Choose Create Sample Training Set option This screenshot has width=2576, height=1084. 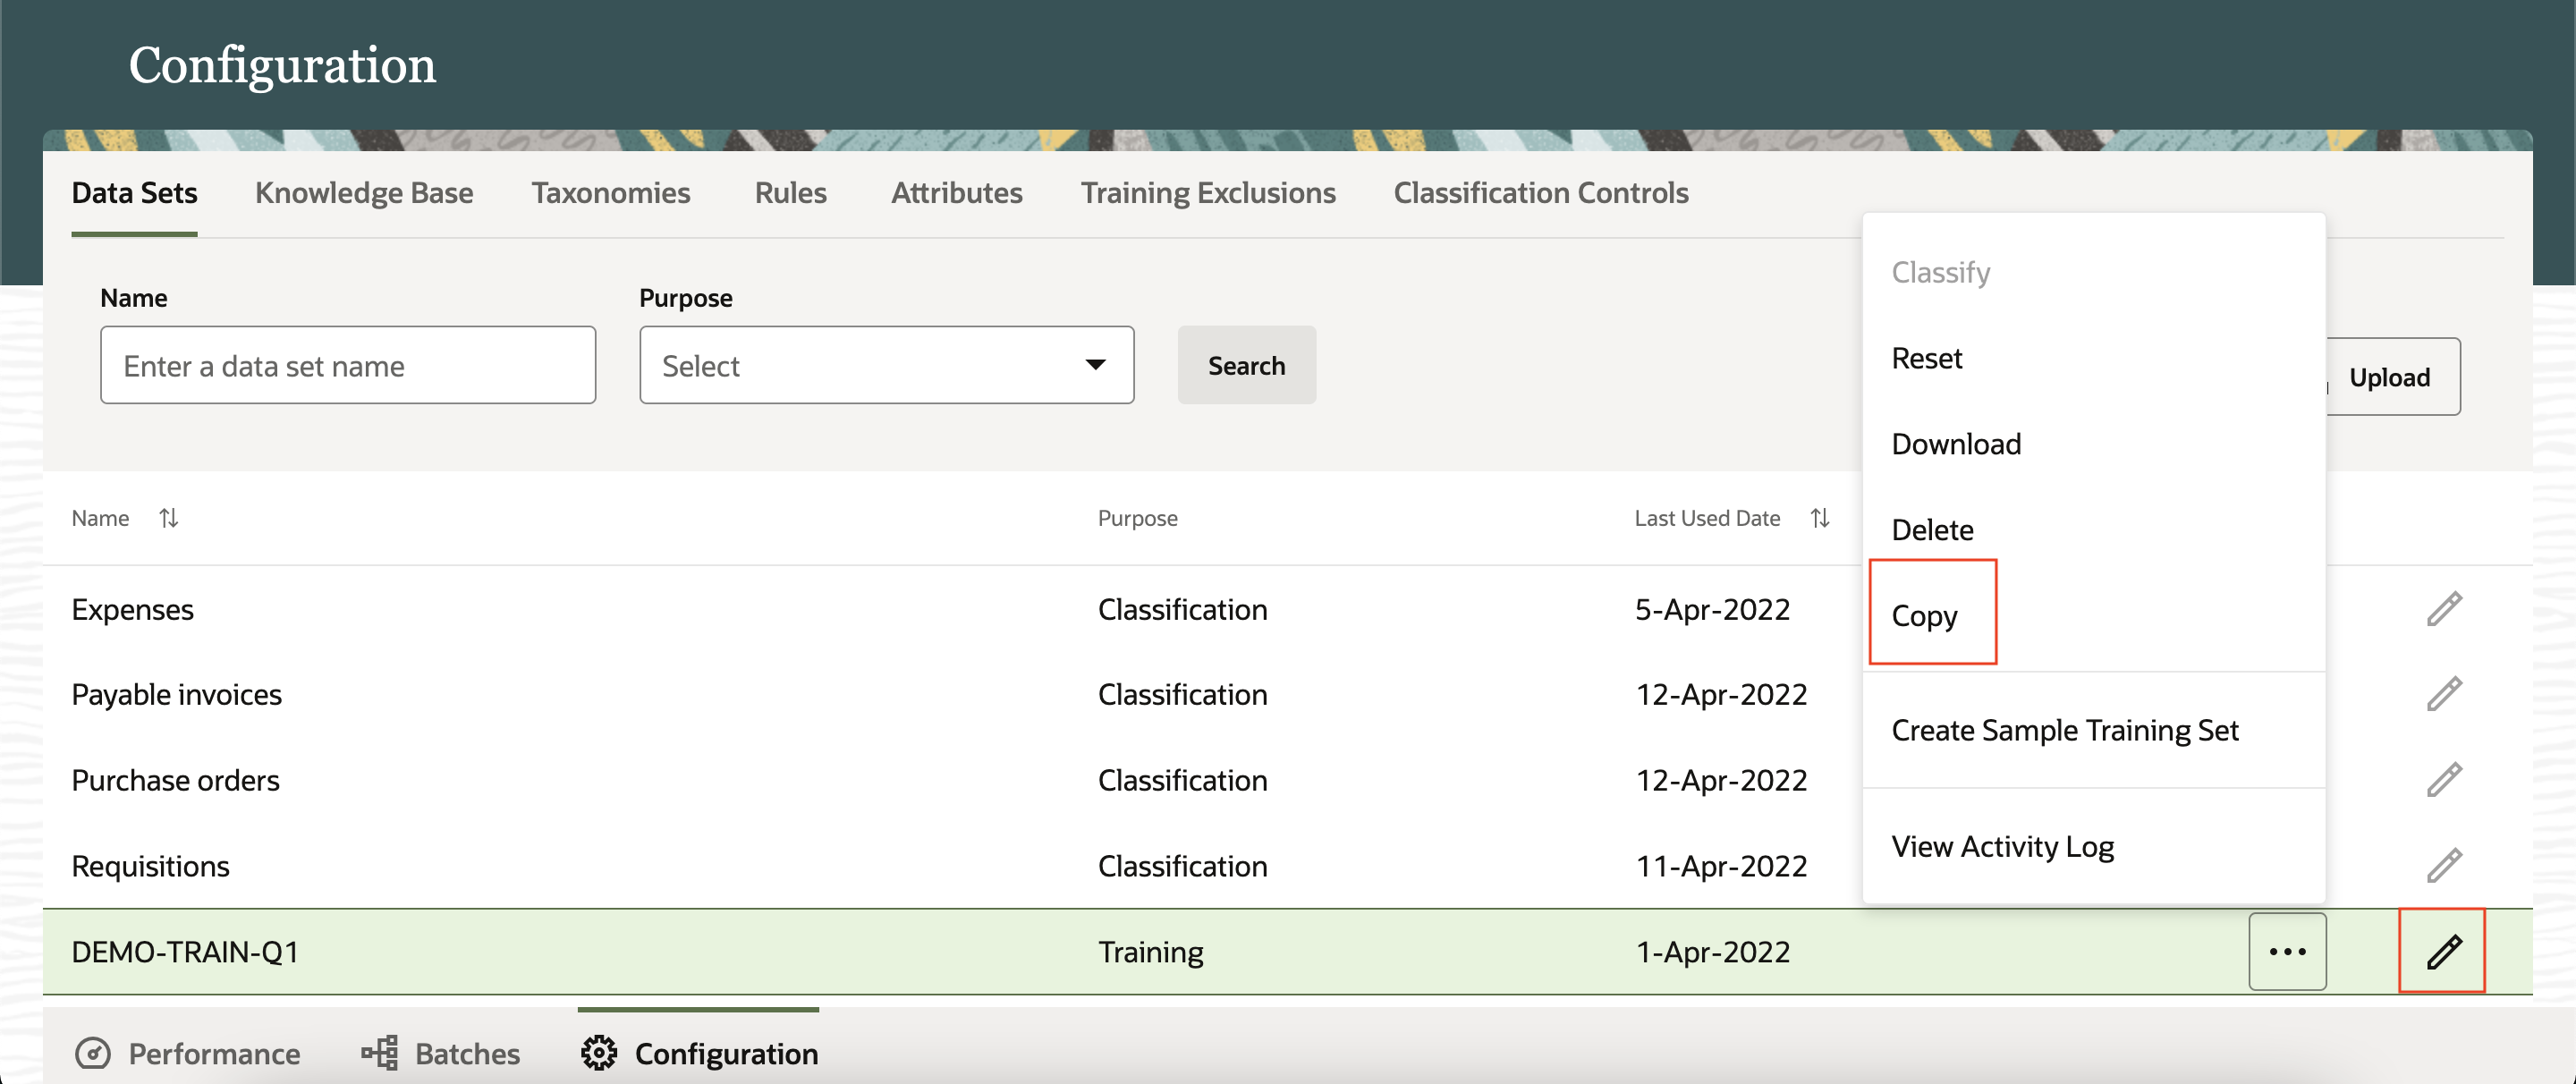(2064, 730)
